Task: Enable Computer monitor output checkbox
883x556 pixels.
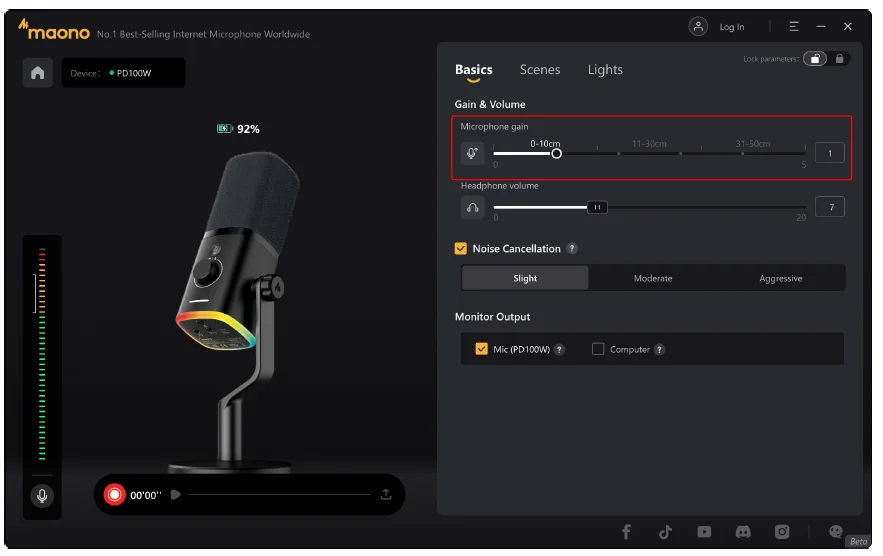Action: 598,349
